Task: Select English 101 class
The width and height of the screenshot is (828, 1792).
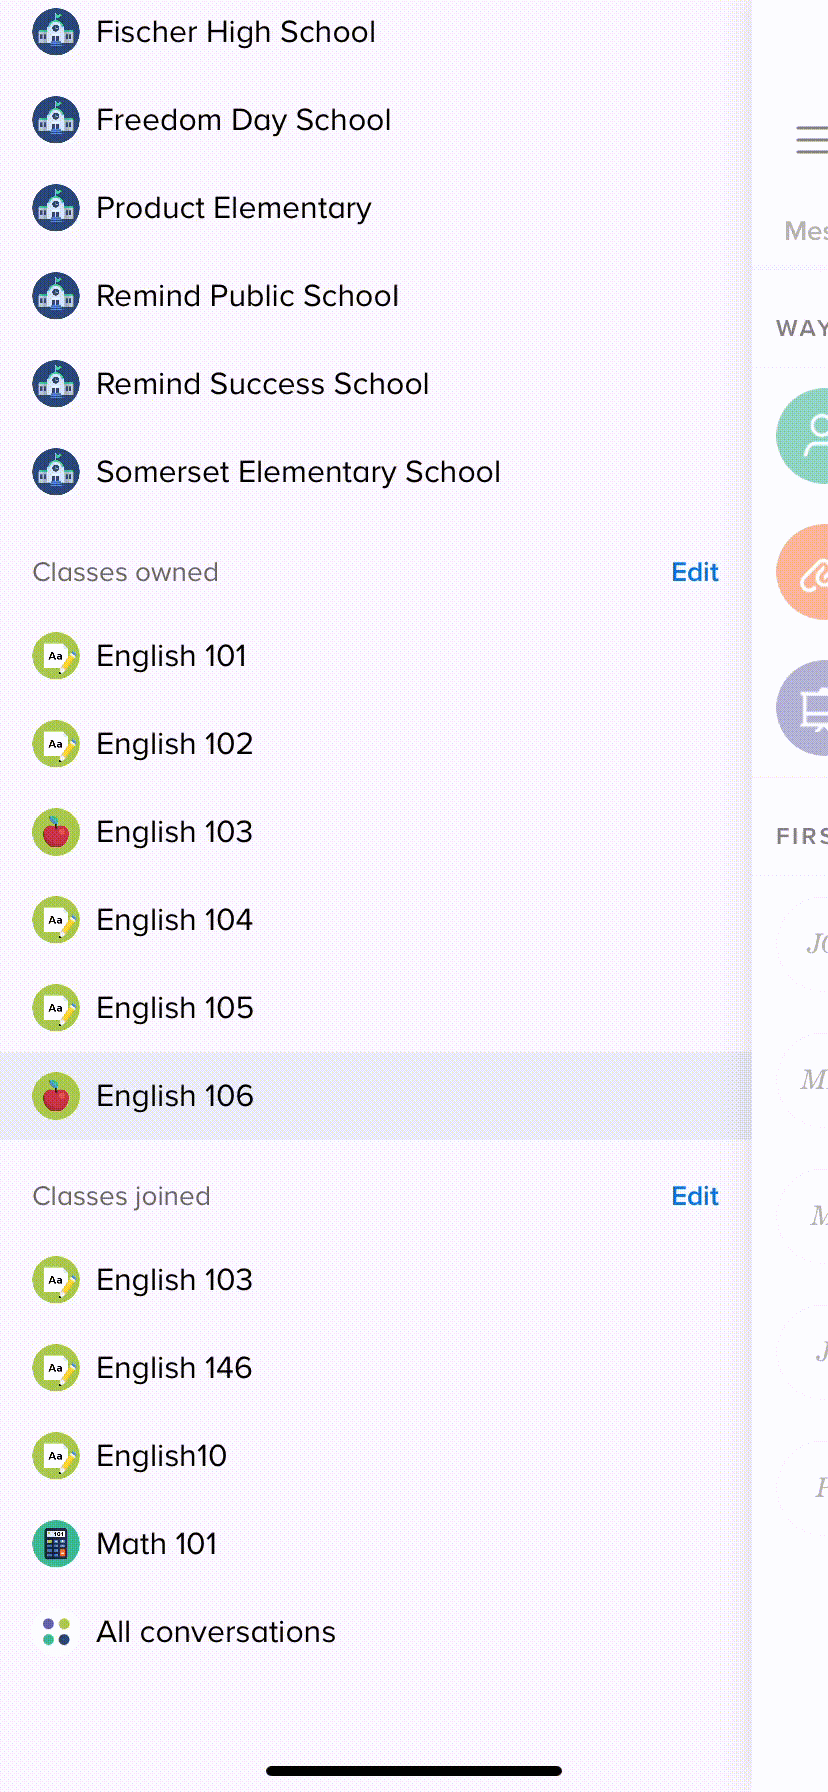Action: (171, 656)
